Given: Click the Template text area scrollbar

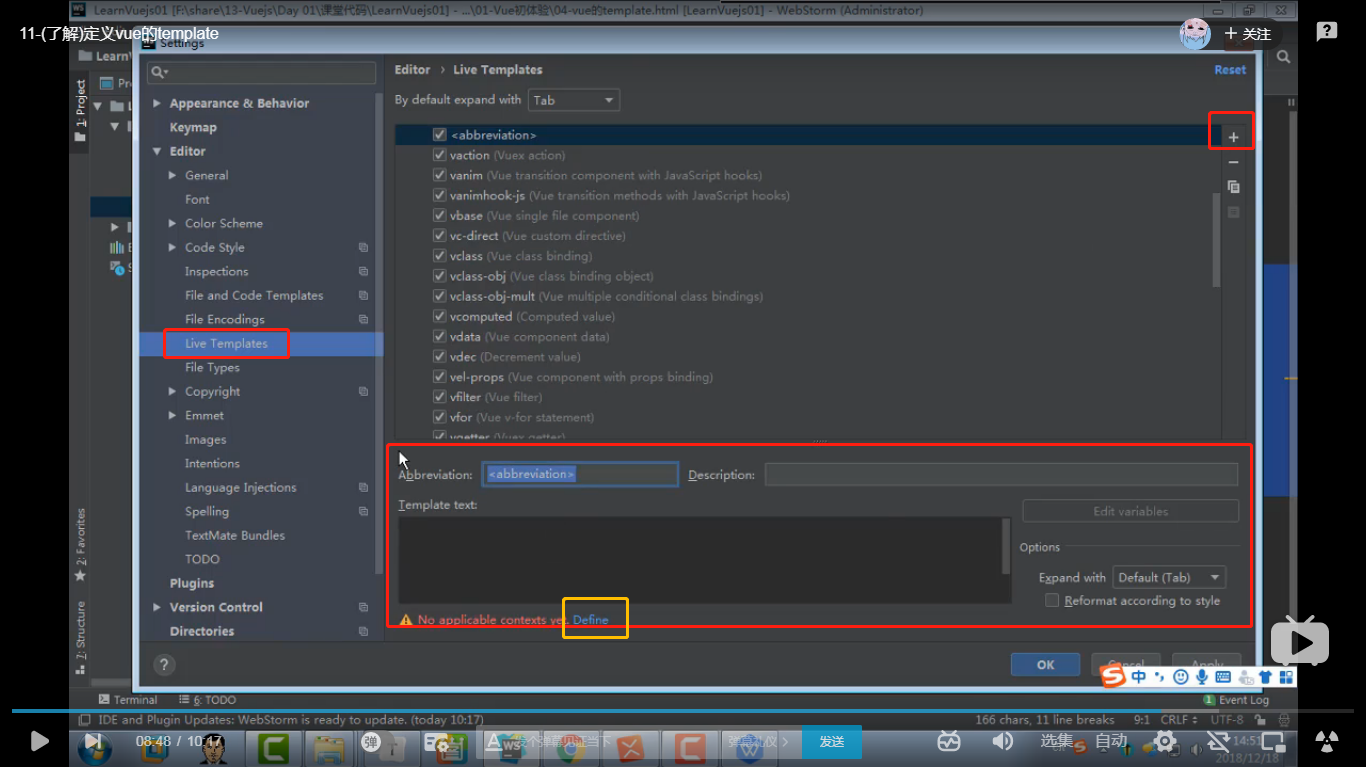Looking at the screenshot, I should pos(1006,546).
